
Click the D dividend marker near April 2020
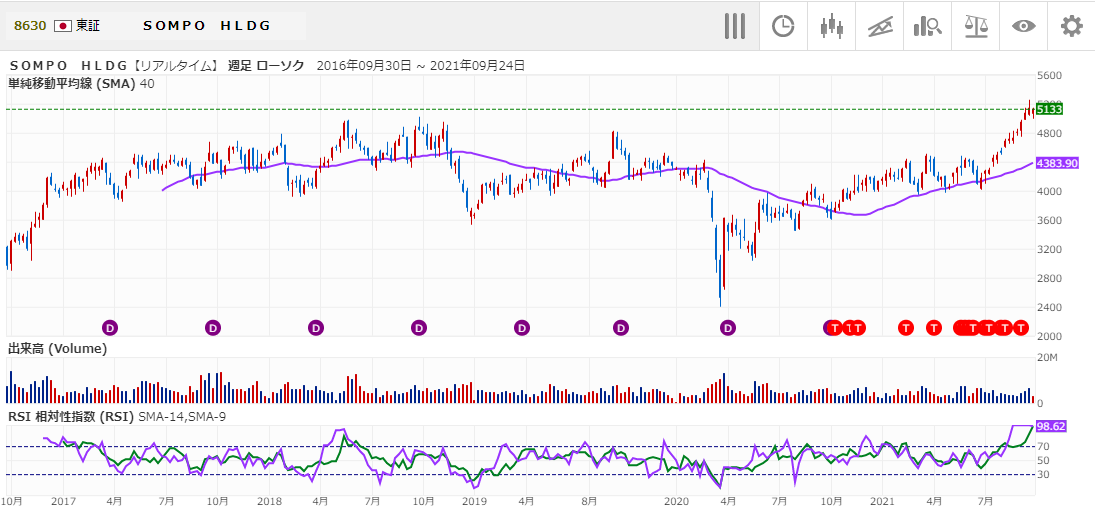pyautogui.click(x=728, y=327)
